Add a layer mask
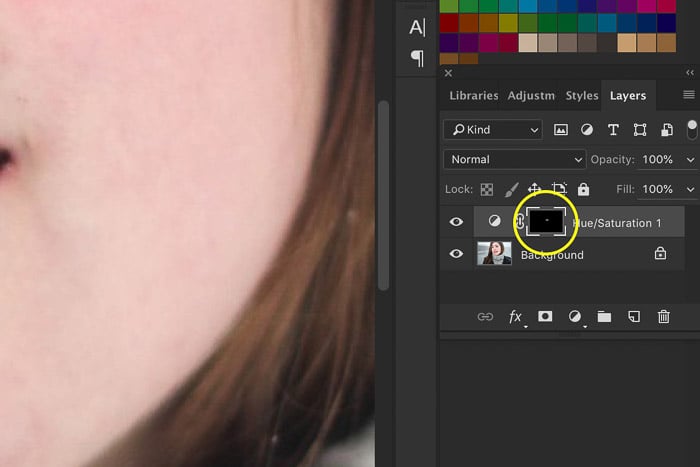The image size is (700, 467). [545, 317]
